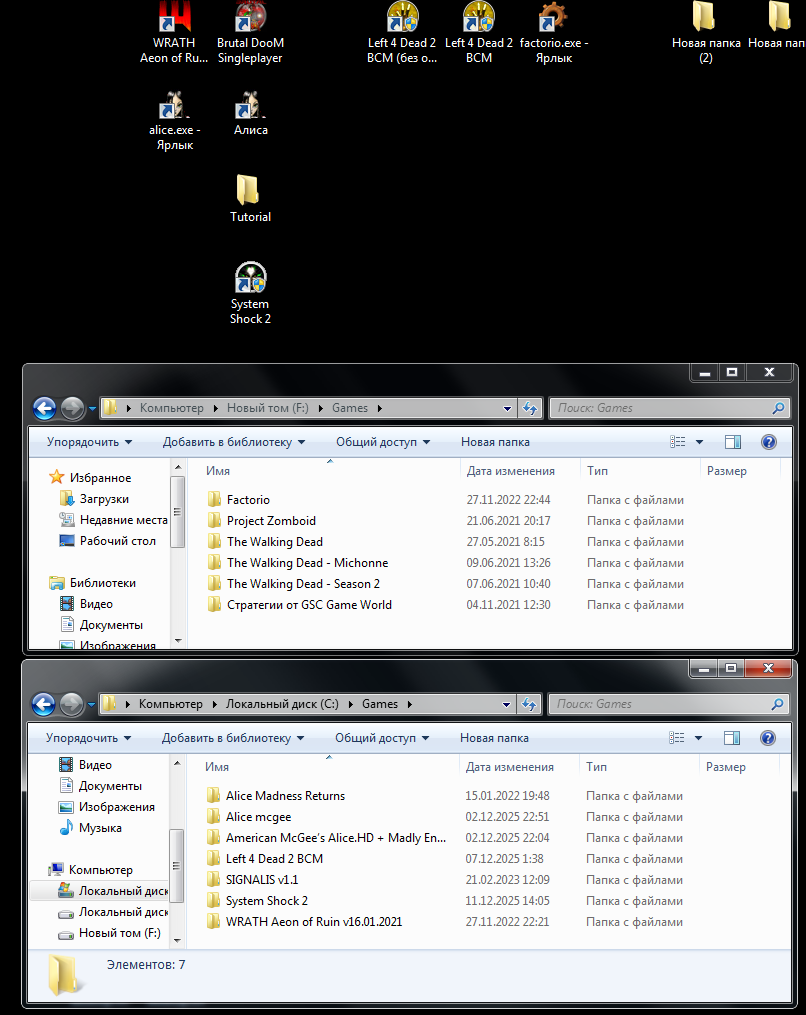Image resolution: width=806 pixels, height=1015 pixels.
Task: Open Компьютер in C: Games sidebar
Action: coord(91,869)
